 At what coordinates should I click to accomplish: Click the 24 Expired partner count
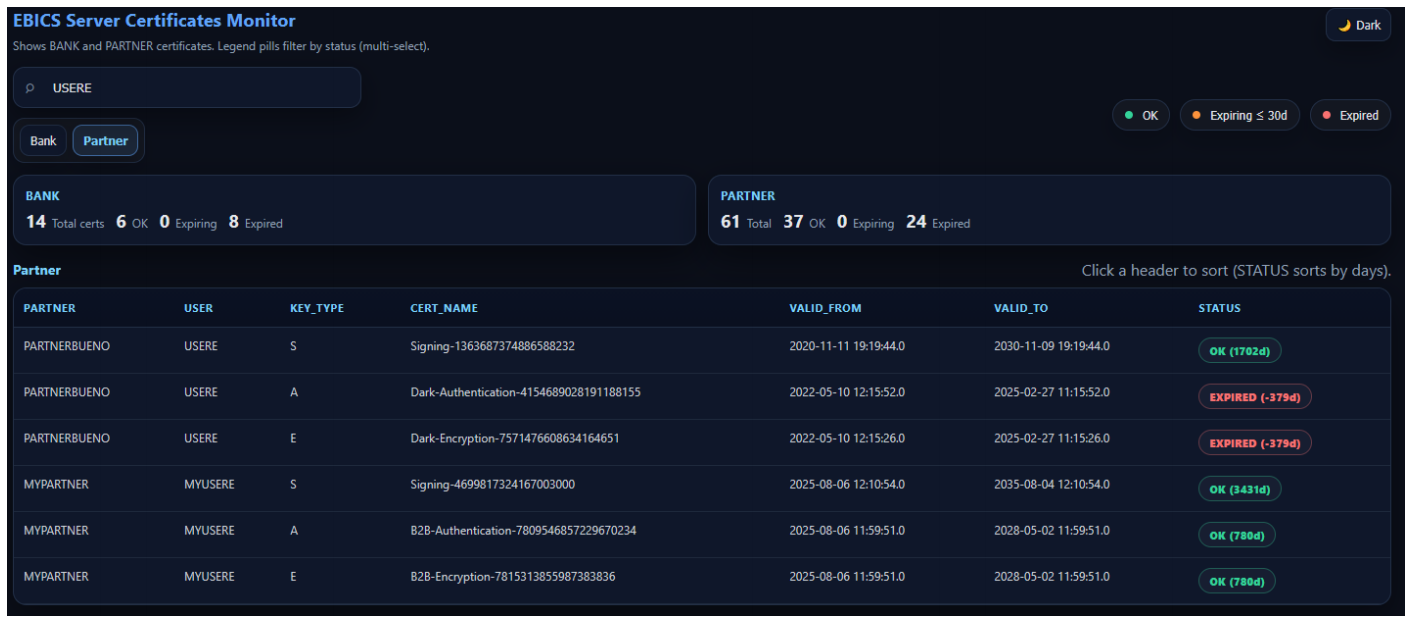coord(938,222)
